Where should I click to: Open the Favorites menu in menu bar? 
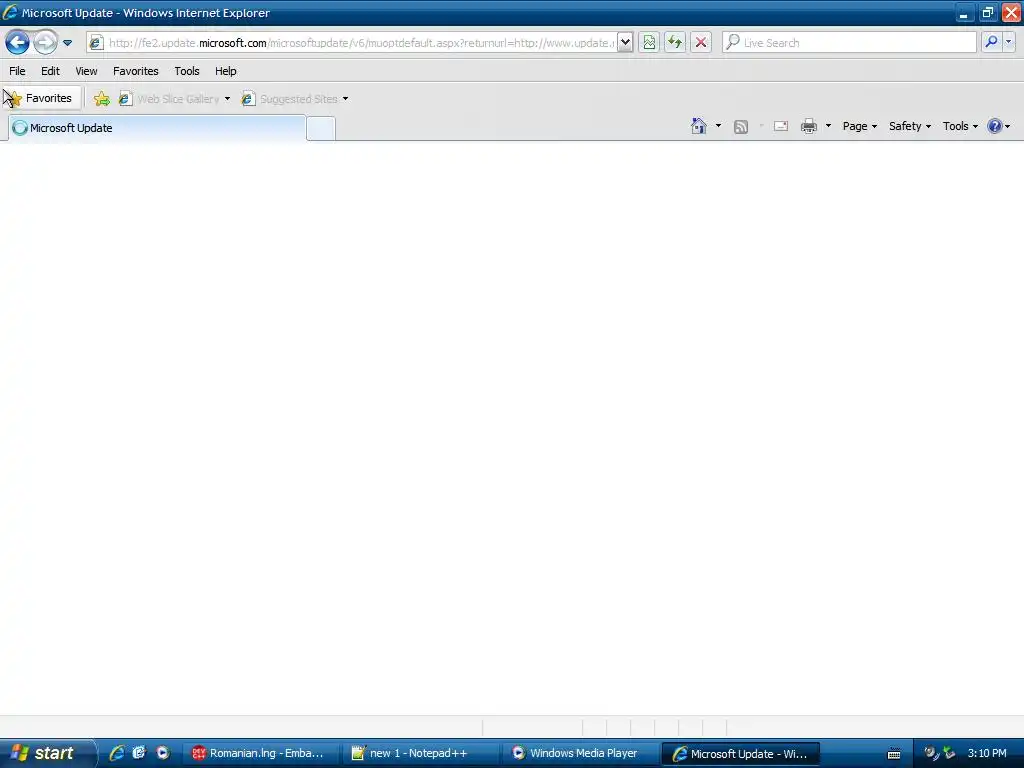tap(136, 71)
